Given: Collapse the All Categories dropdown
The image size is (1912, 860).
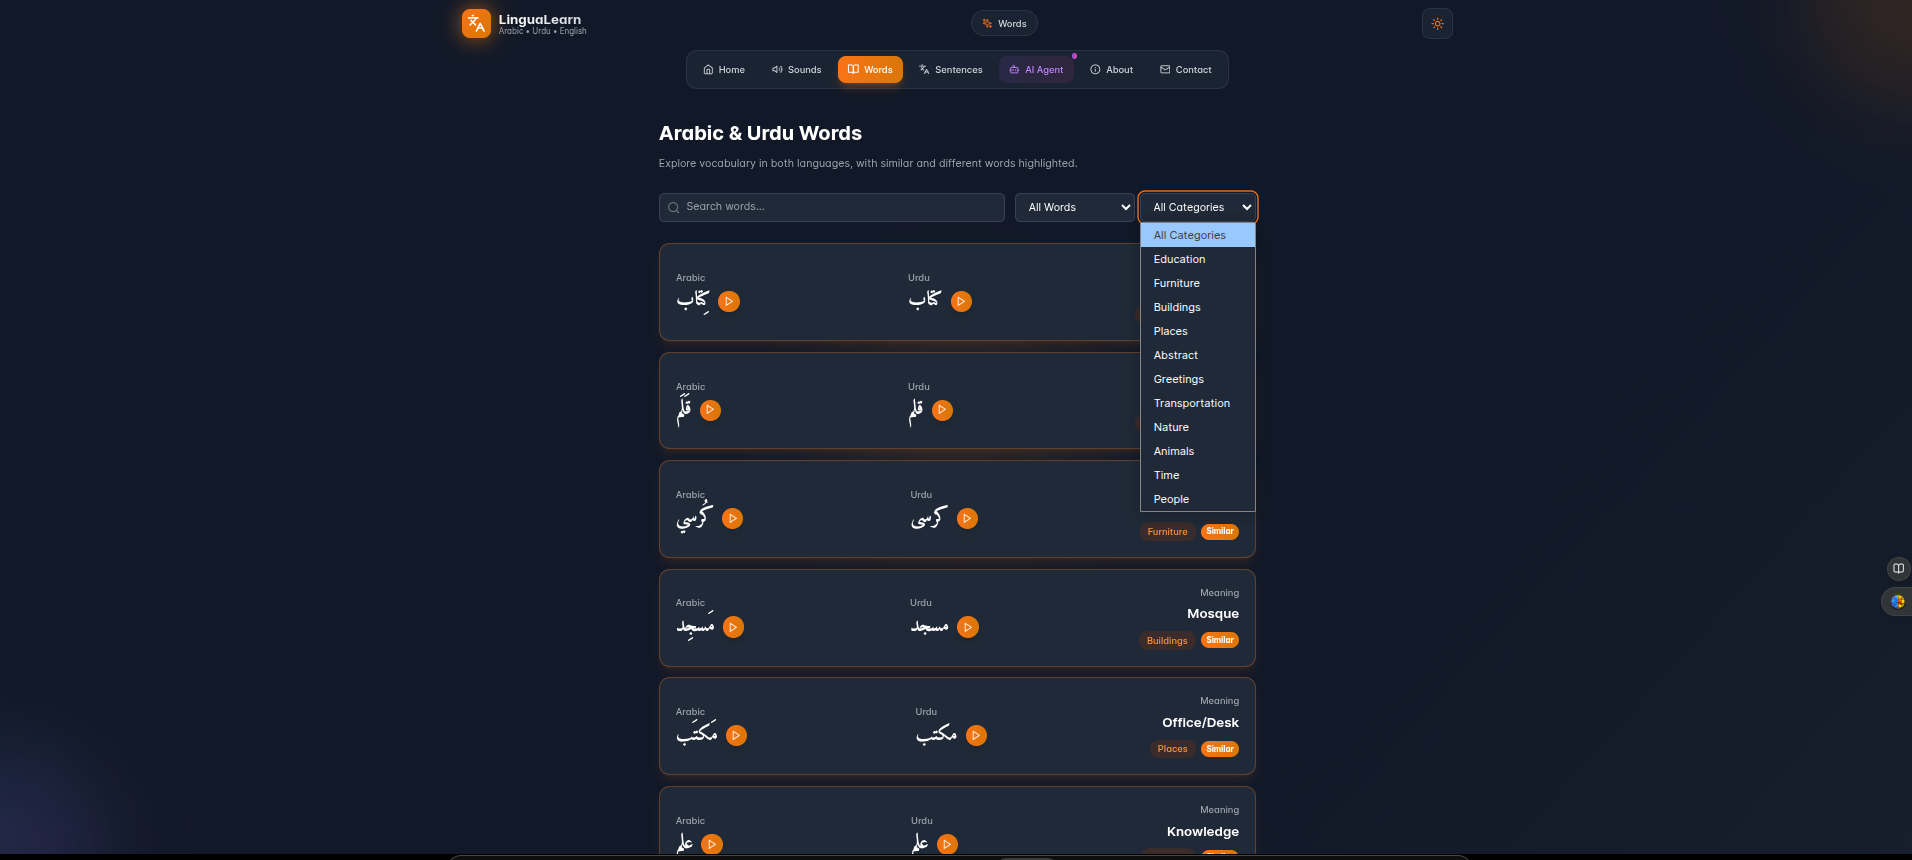Looking at the screenshot, I should (1198, 207).
